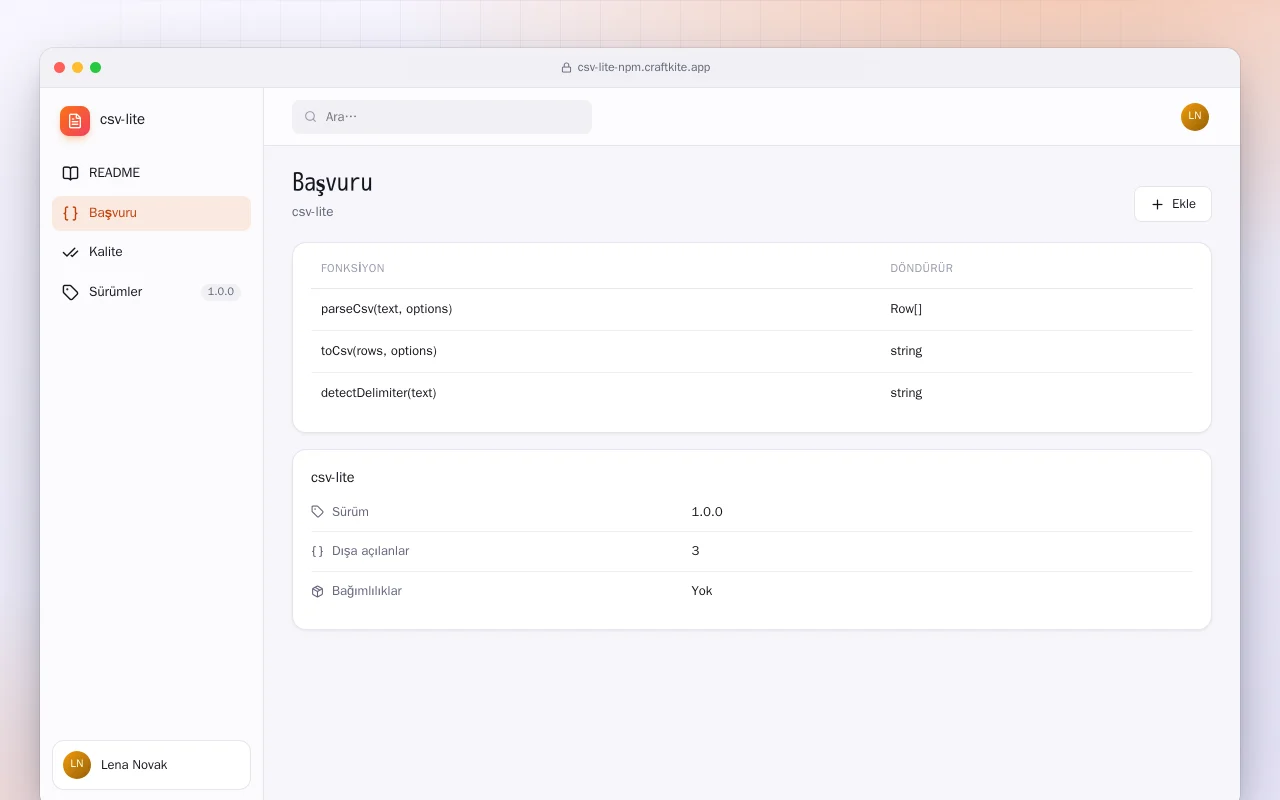Click the Sürümler tag icon
The width and height of the screenshot is (1280, 800).
tap(70, 292)
